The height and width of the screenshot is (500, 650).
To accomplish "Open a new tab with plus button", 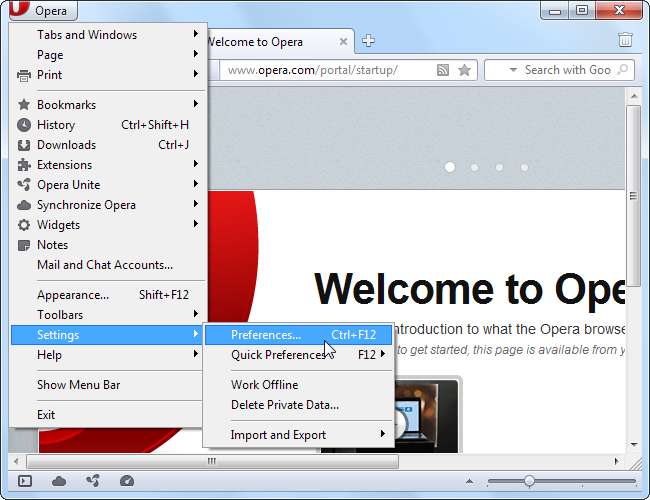I will (x=368, y=41).
